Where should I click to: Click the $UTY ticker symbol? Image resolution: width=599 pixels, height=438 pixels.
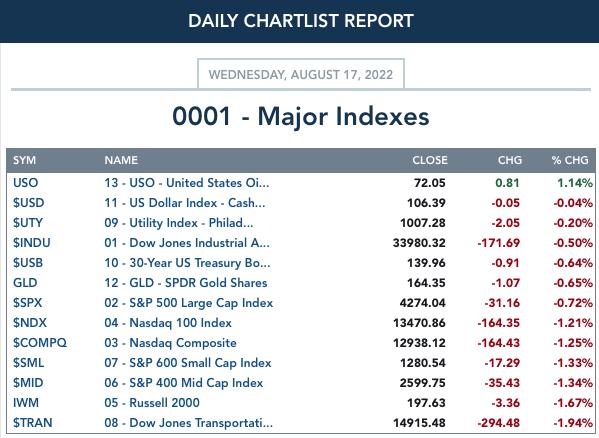click(28, 223)
